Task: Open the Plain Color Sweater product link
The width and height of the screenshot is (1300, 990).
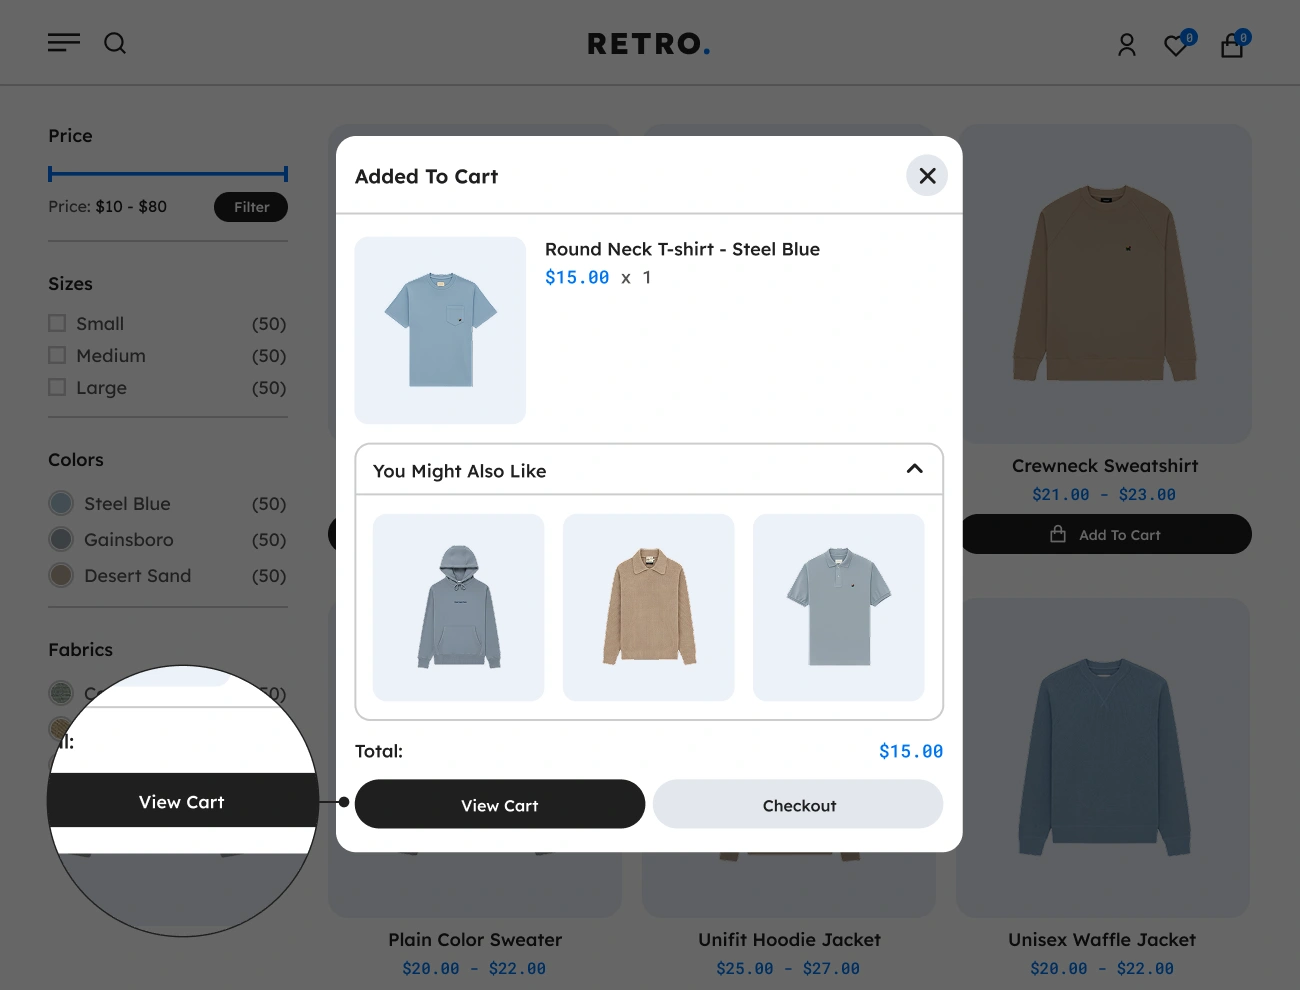Action: point(475,940)
